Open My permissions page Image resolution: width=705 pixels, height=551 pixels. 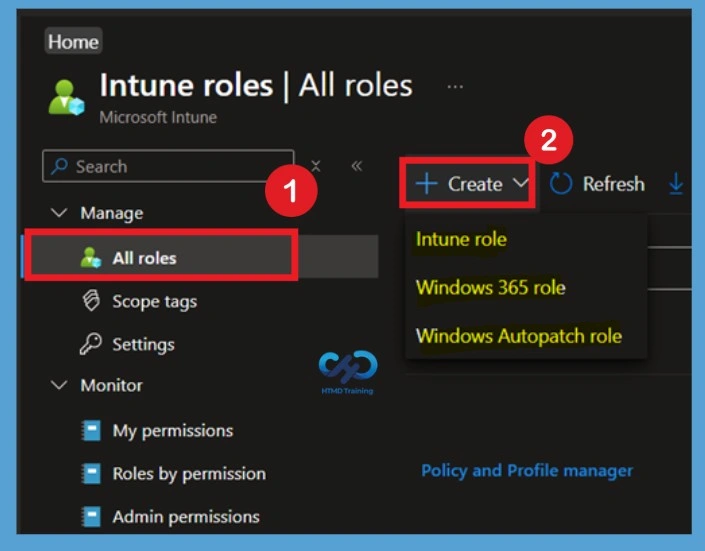(x=173, y=430)
